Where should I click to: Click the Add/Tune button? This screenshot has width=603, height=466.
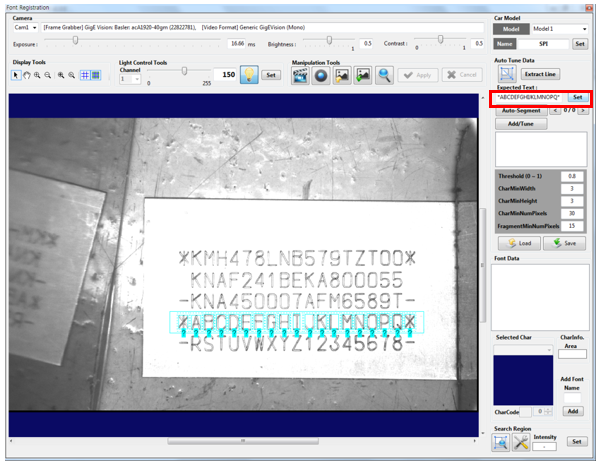[521, 124]
